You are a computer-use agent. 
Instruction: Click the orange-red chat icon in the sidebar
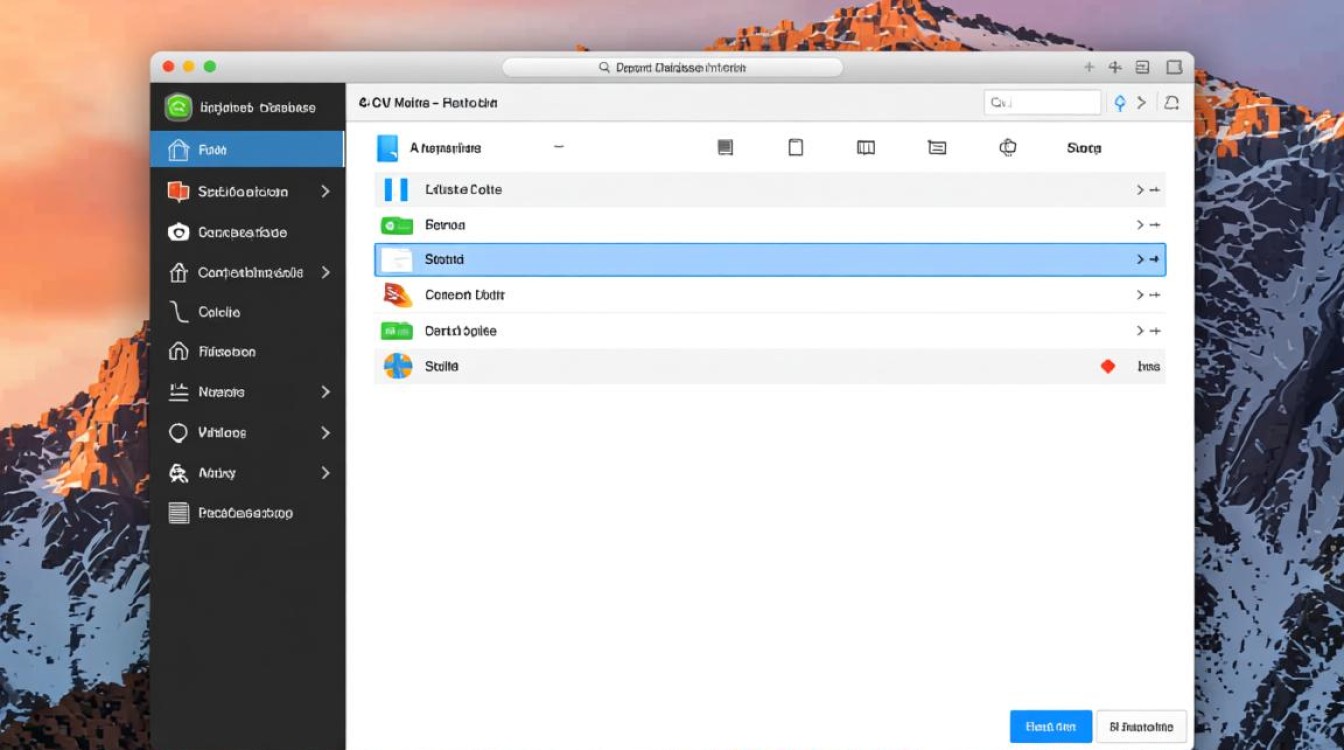click(x=178, y=191)
